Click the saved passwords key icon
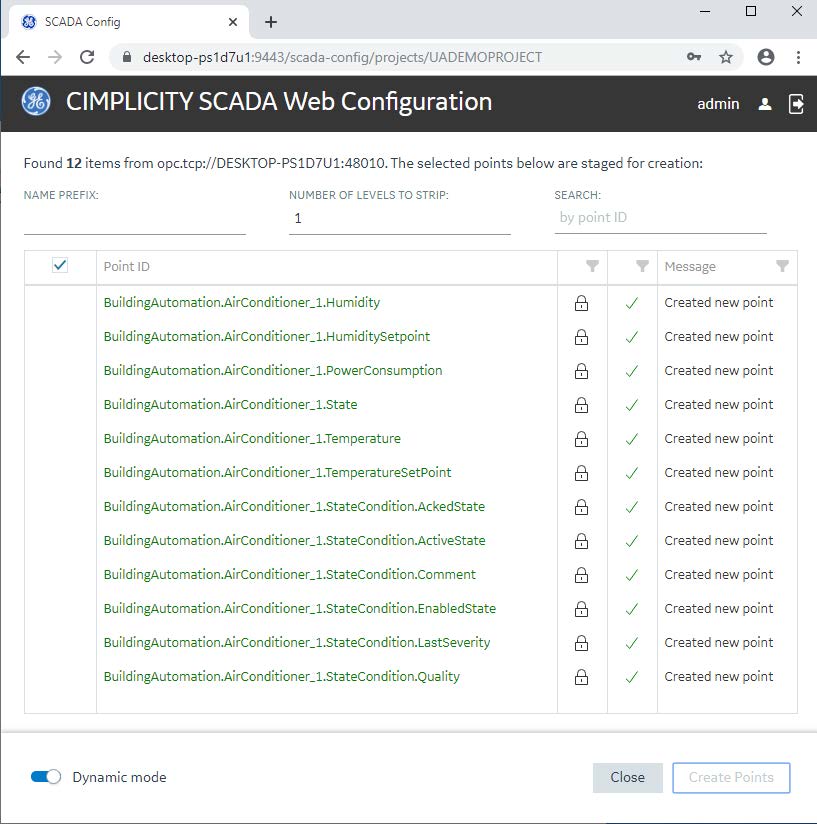The width and height of the screenshot is (817, 824). (x=694, y=57)
